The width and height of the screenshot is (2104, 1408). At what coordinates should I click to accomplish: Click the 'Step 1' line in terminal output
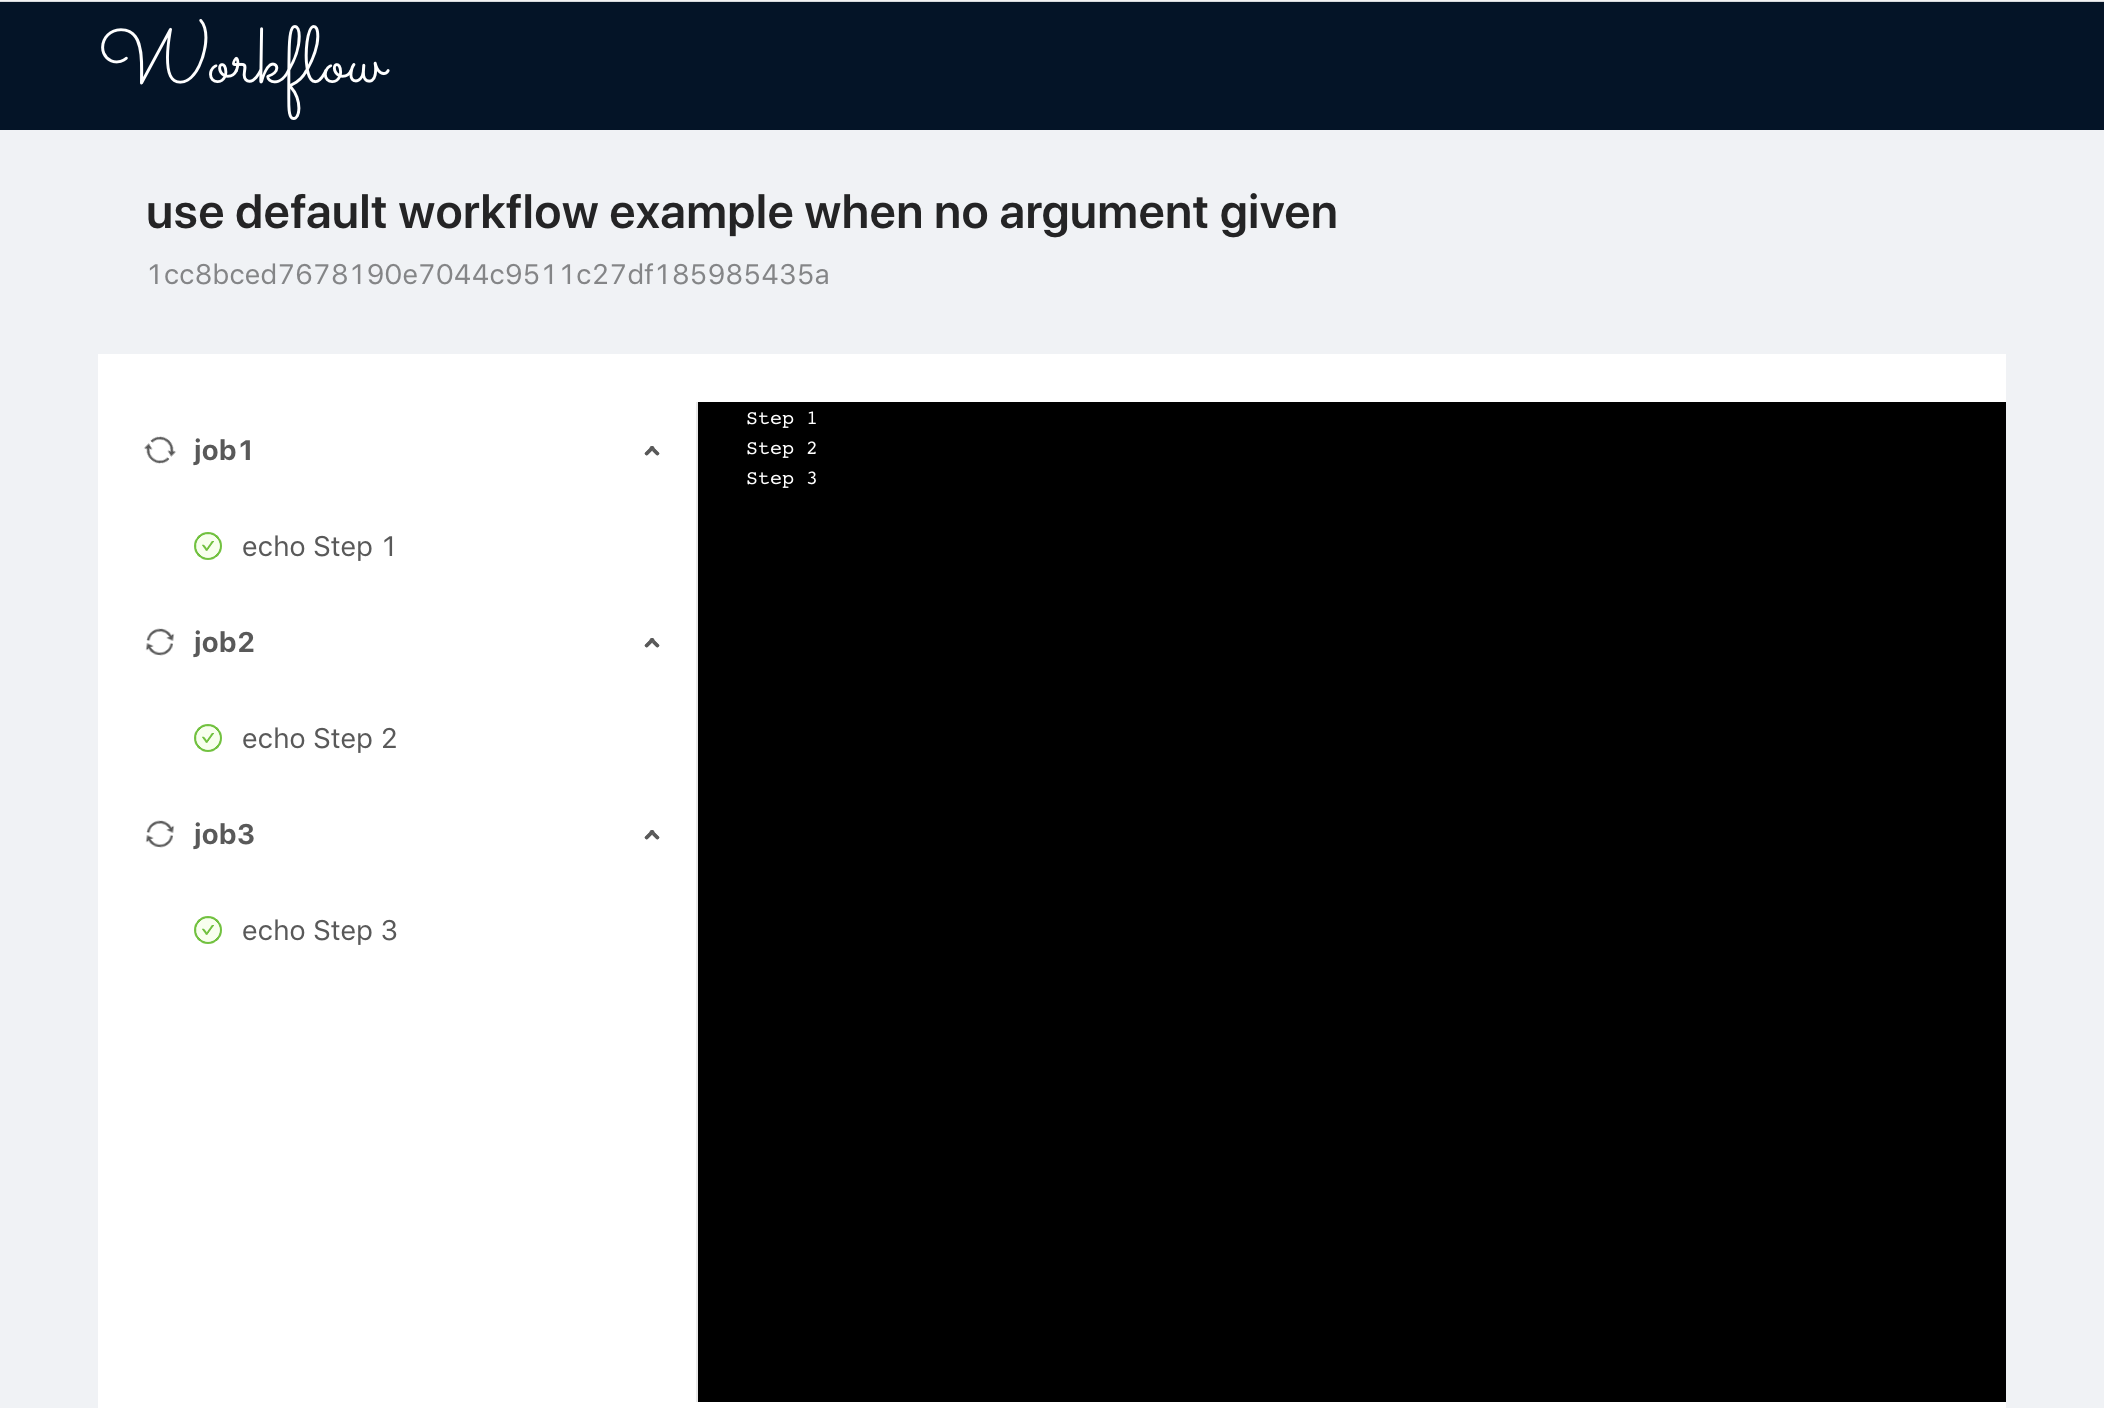781,418
